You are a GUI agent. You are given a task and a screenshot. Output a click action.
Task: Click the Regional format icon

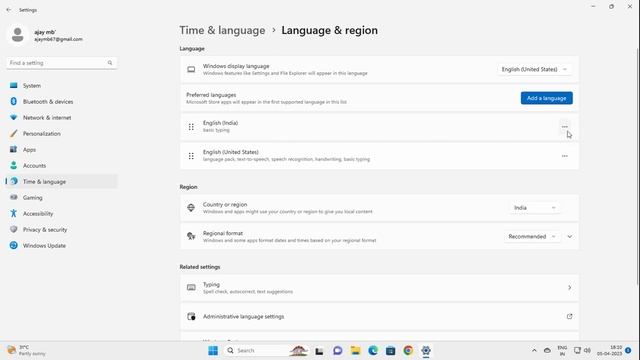(x=191, y=236)
